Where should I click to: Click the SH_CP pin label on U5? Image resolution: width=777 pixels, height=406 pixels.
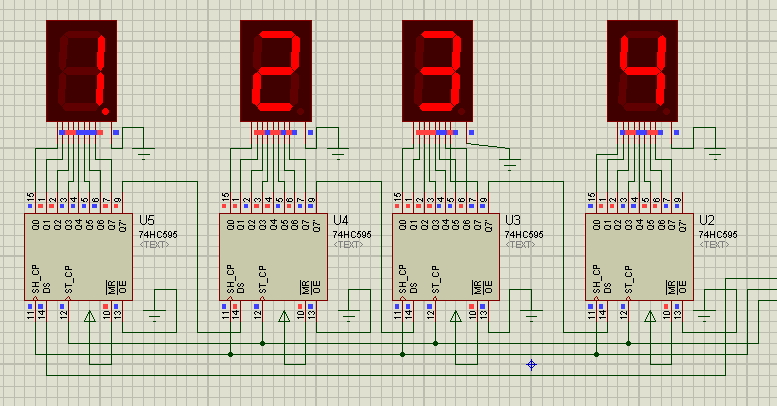[36, 279]
